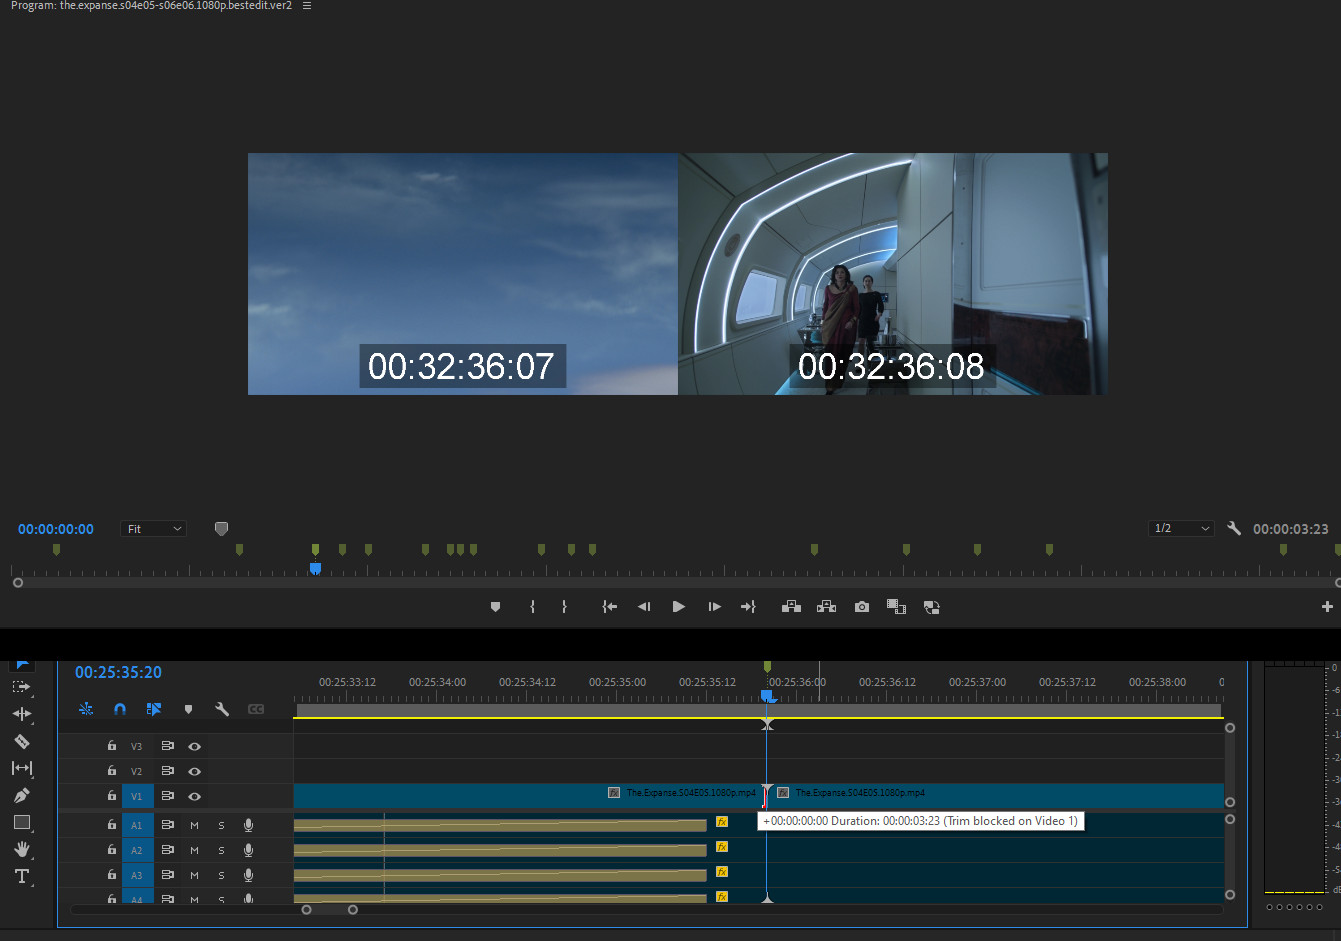Select the Razor tool

21,741
